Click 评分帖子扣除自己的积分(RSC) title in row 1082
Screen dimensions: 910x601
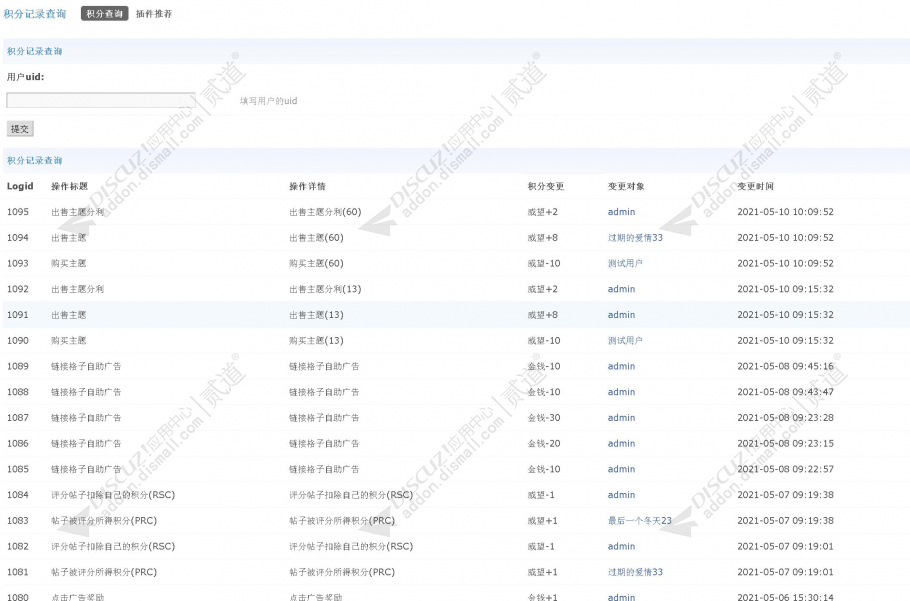click(x=113, y=546)
